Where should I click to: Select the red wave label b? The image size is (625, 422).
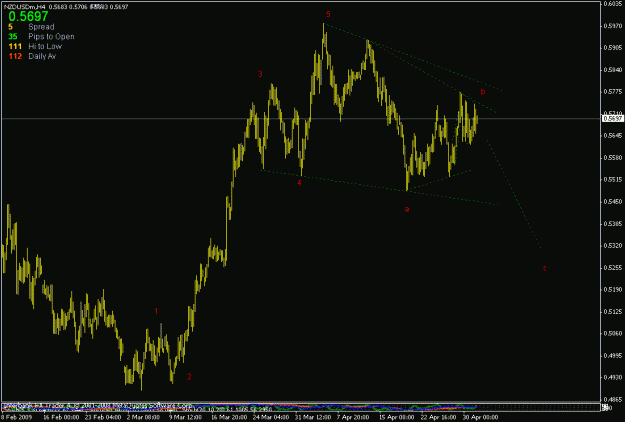tap(483, 92)
